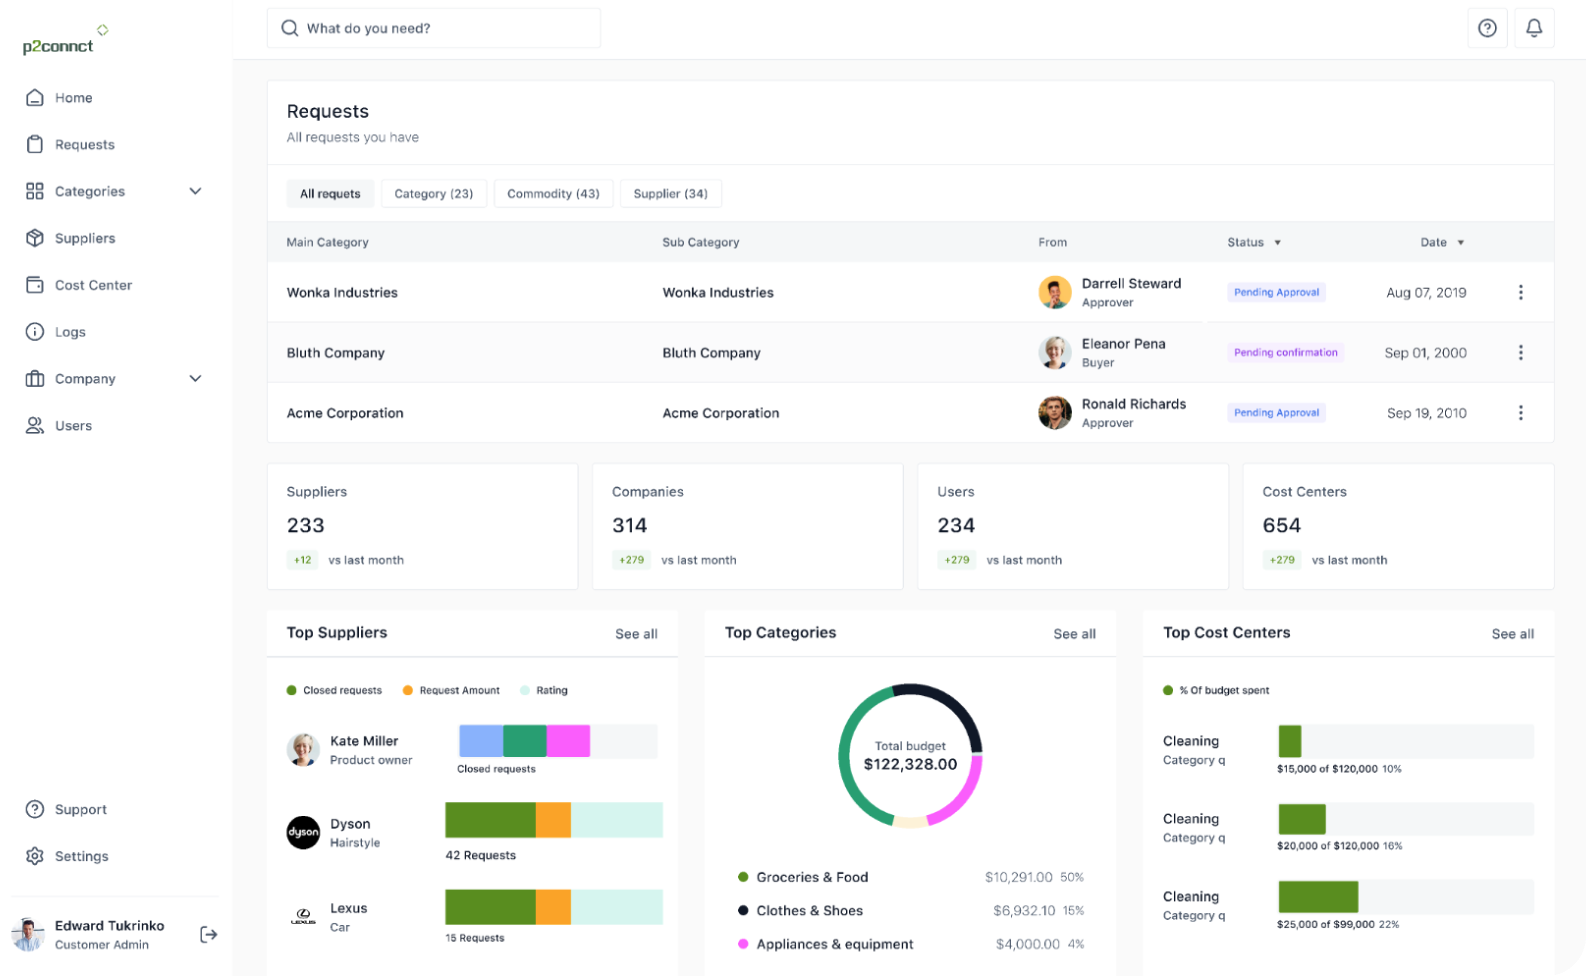Click the p2connct logo

coord(65,40)
